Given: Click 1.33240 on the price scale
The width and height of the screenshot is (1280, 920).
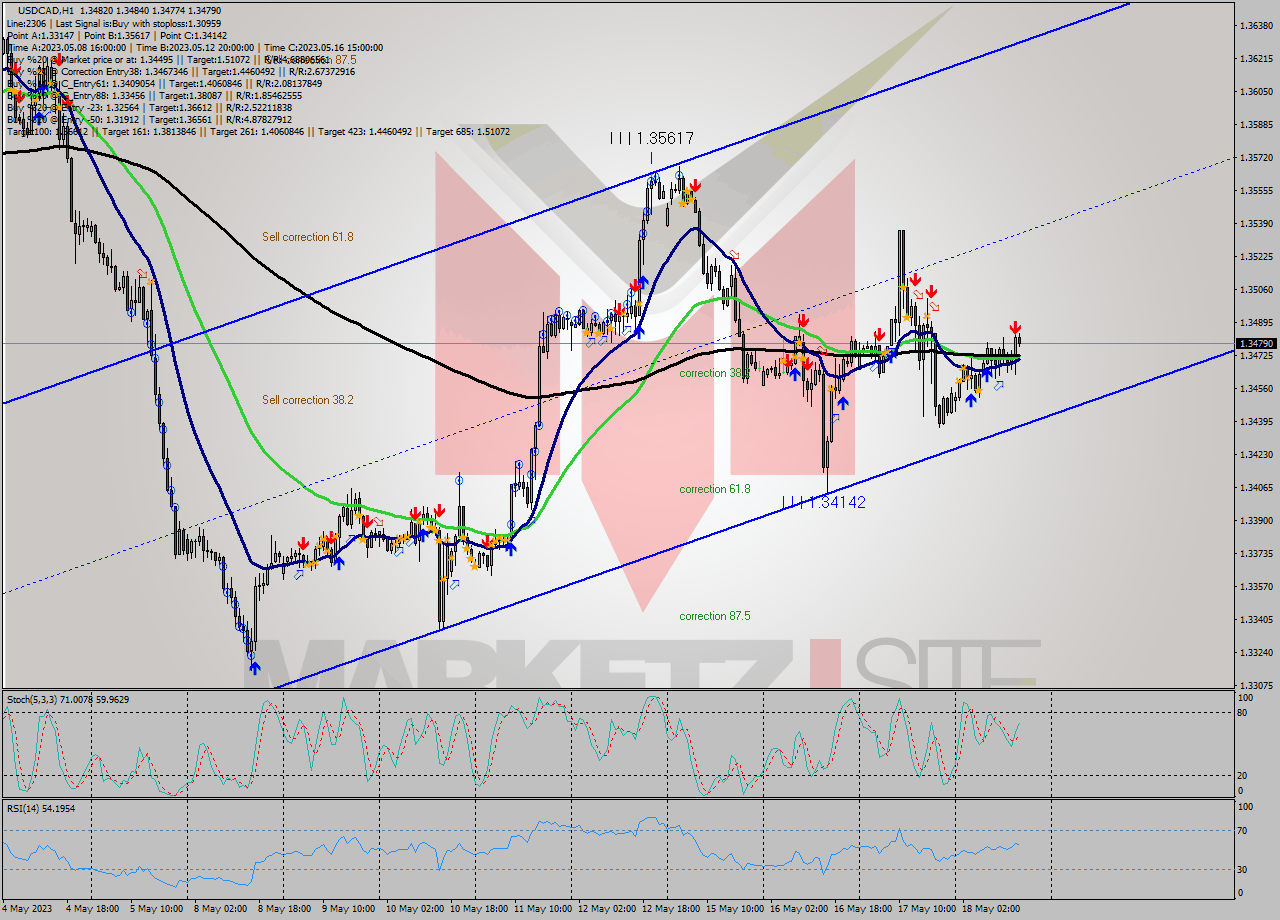Looking at the screenshot, I should (1256, 652).
